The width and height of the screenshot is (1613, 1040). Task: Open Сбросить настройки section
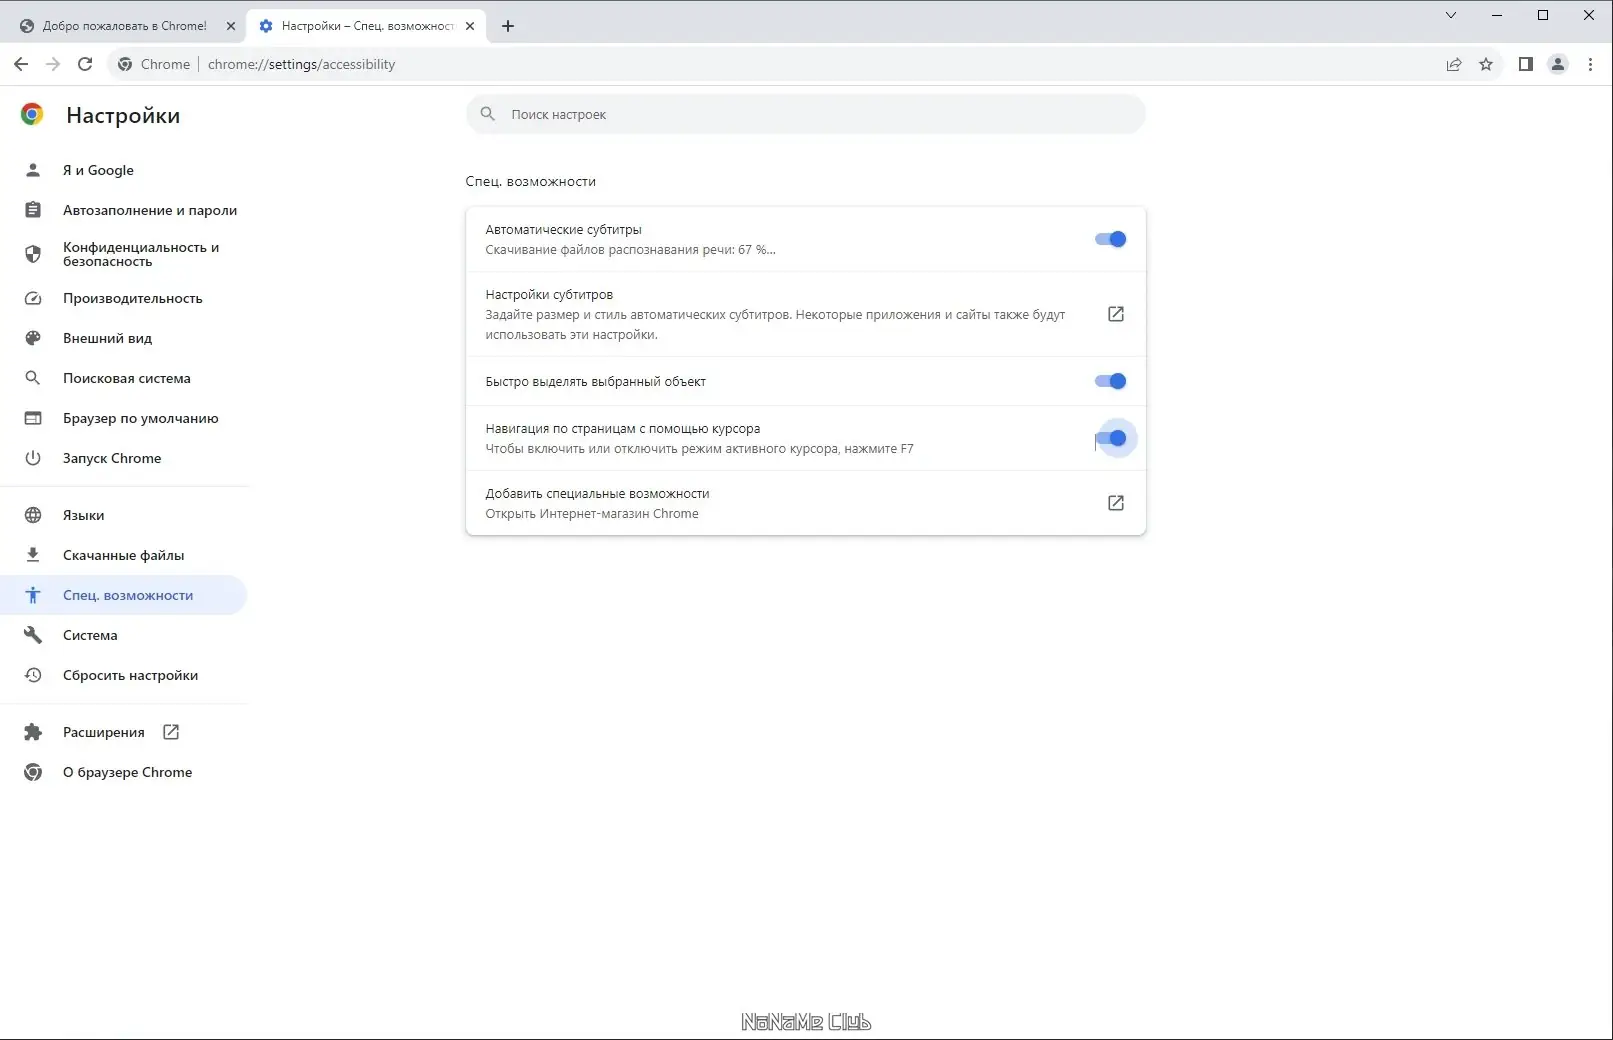tap(130, 675)
